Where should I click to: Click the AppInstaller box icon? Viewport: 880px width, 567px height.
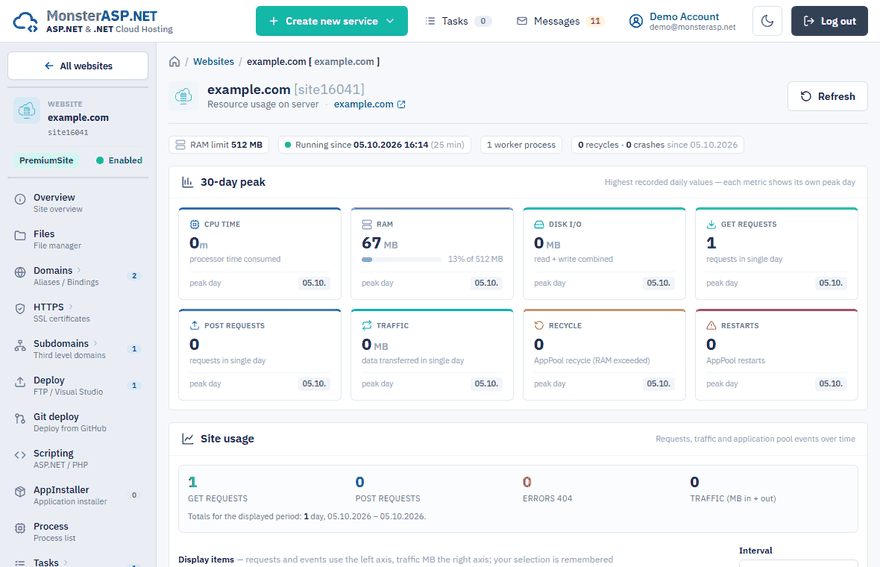coord(20,492)
